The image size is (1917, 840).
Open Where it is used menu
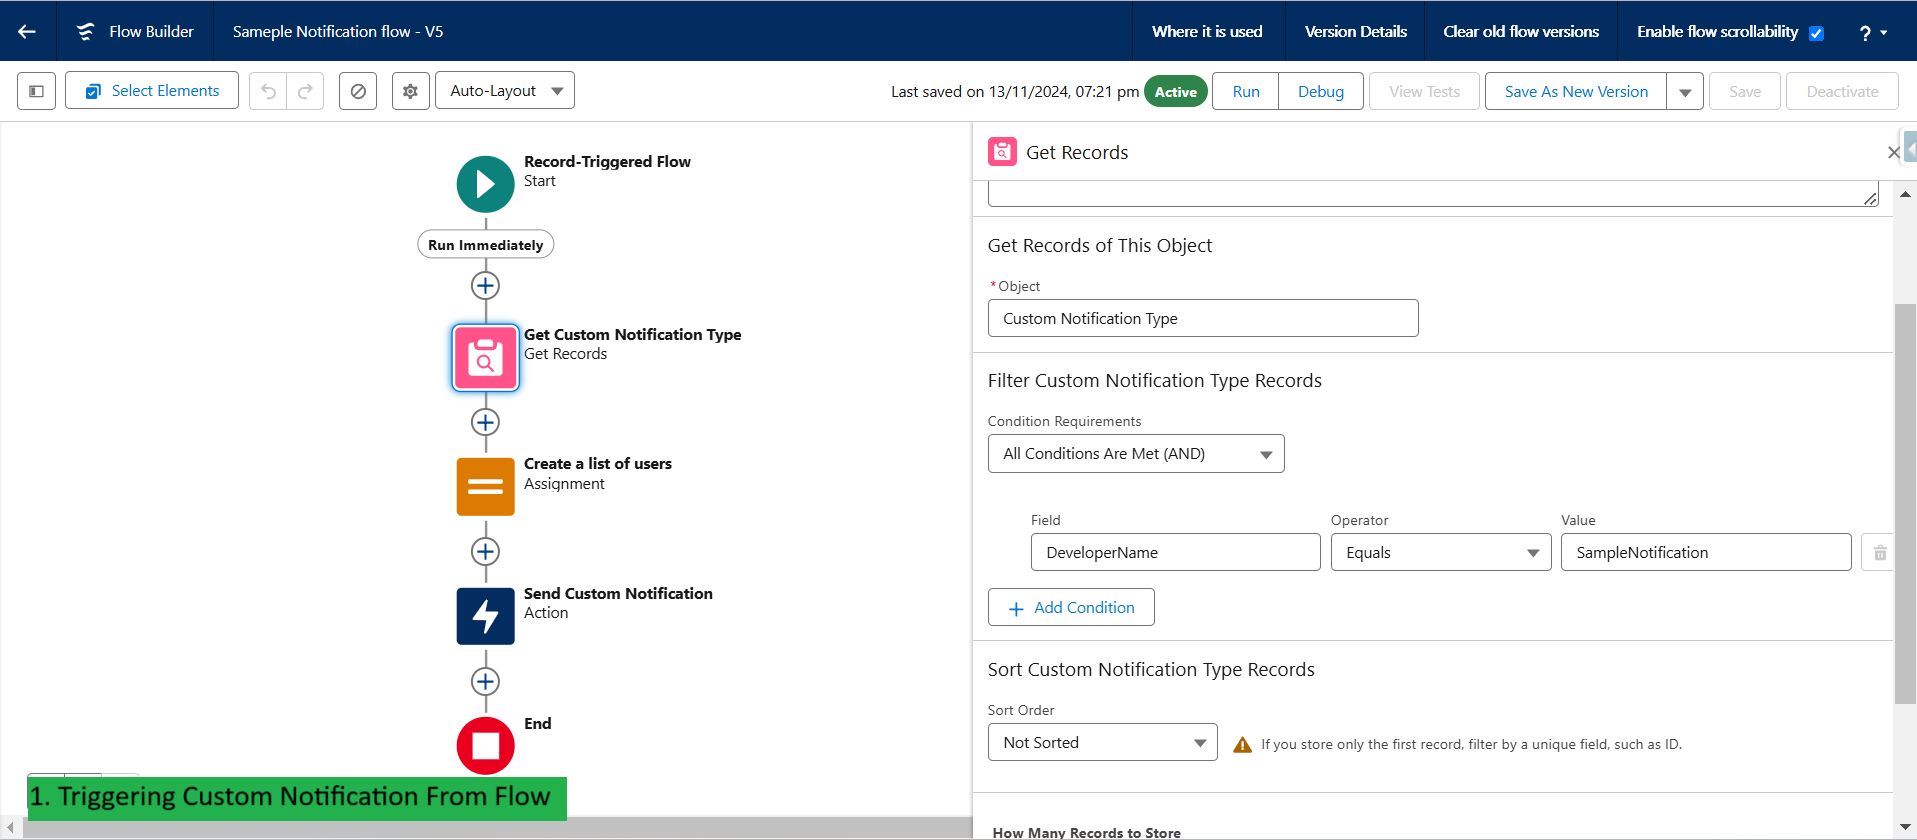click(1207, 31)
